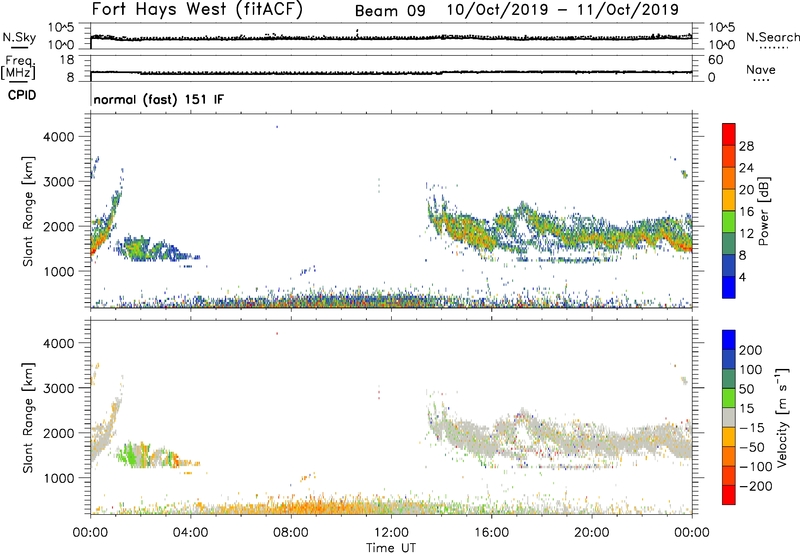Image resolution: width=800 pixels, height=554 pixels.
Task: Click the '16' dB tick on the Power scale
Action: (746, 212)
